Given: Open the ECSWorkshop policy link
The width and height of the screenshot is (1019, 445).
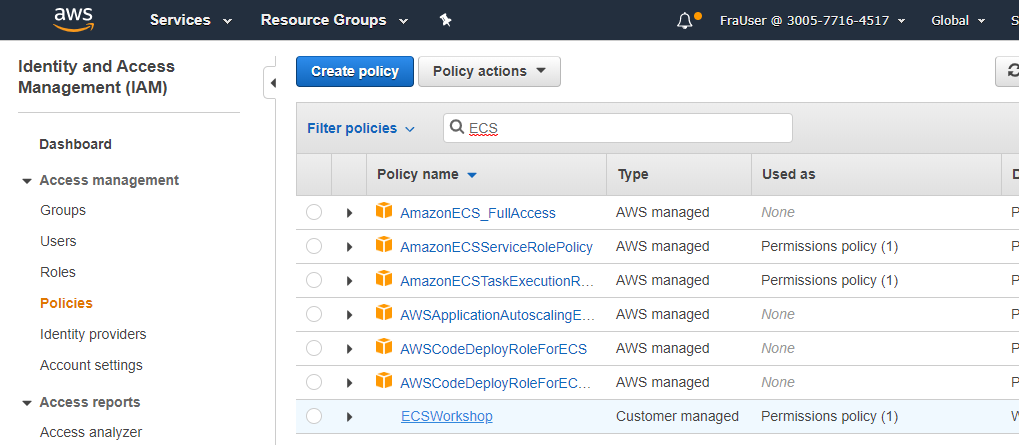Looking at the screenshot, I should 446,416.
